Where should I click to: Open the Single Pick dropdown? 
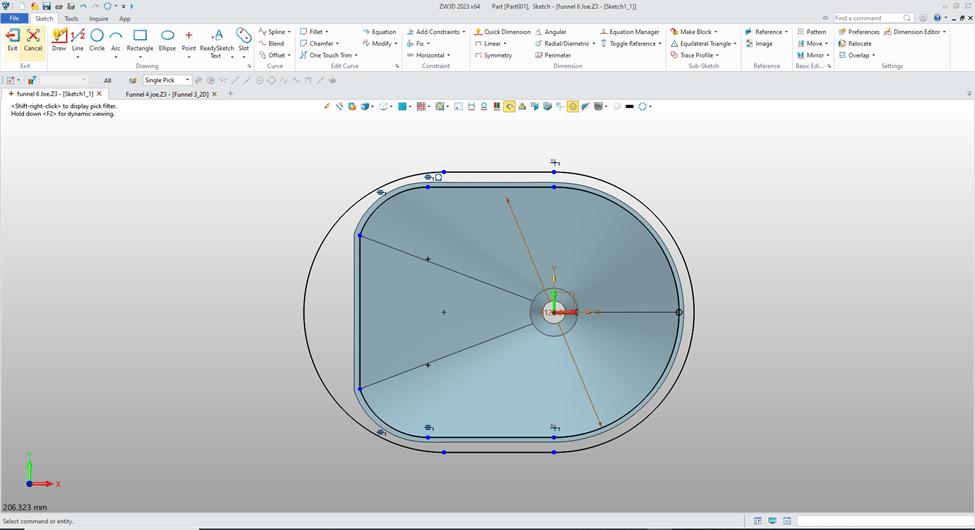[166, 80]
